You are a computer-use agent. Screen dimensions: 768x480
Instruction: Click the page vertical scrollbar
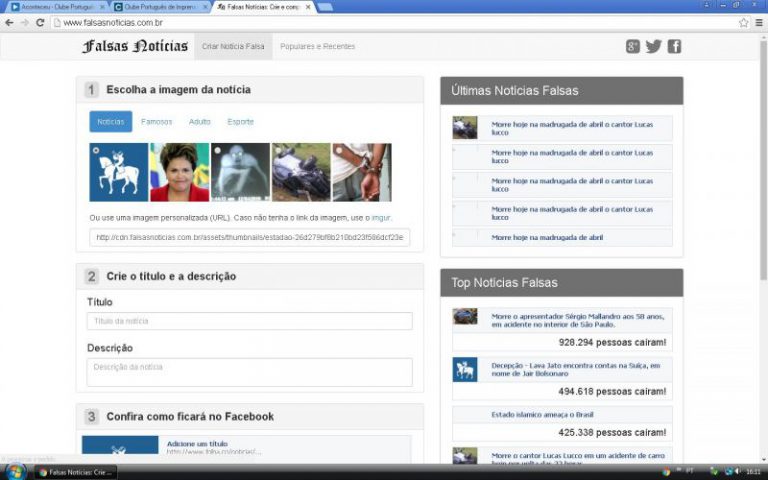click(x=763, y=162)
